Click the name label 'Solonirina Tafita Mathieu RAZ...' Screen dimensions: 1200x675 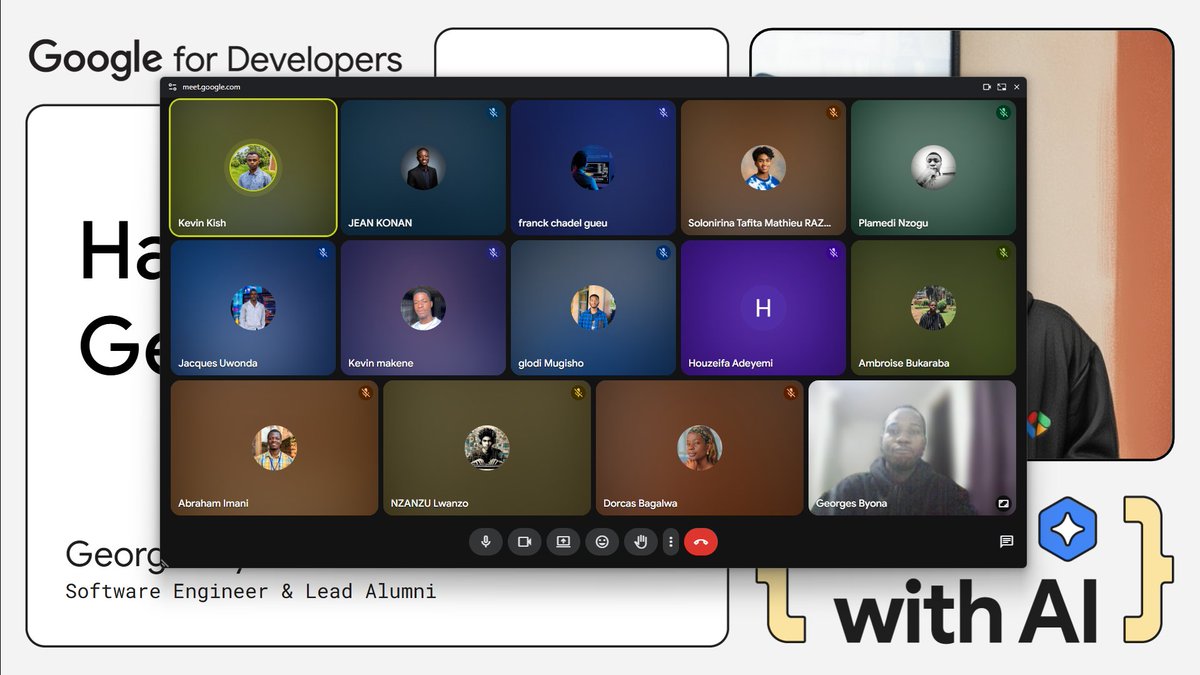(760, 223)
